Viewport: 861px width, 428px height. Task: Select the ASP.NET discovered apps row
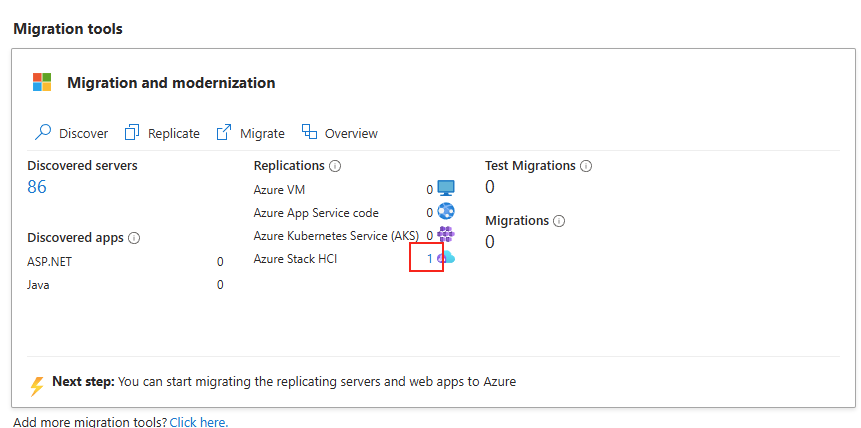click(x=125, y=262)
